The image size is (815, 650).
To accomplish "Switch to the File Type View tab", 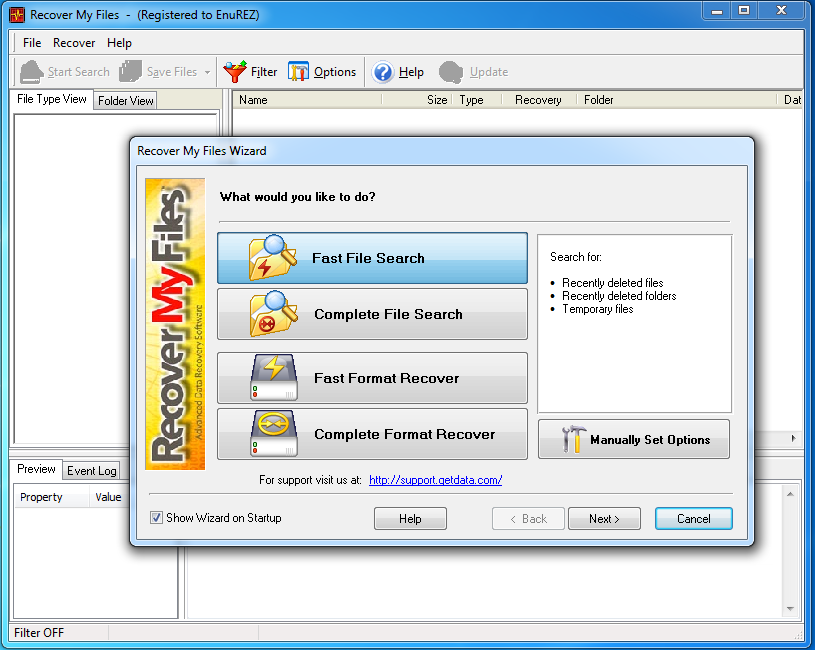I will click(51, 99).
